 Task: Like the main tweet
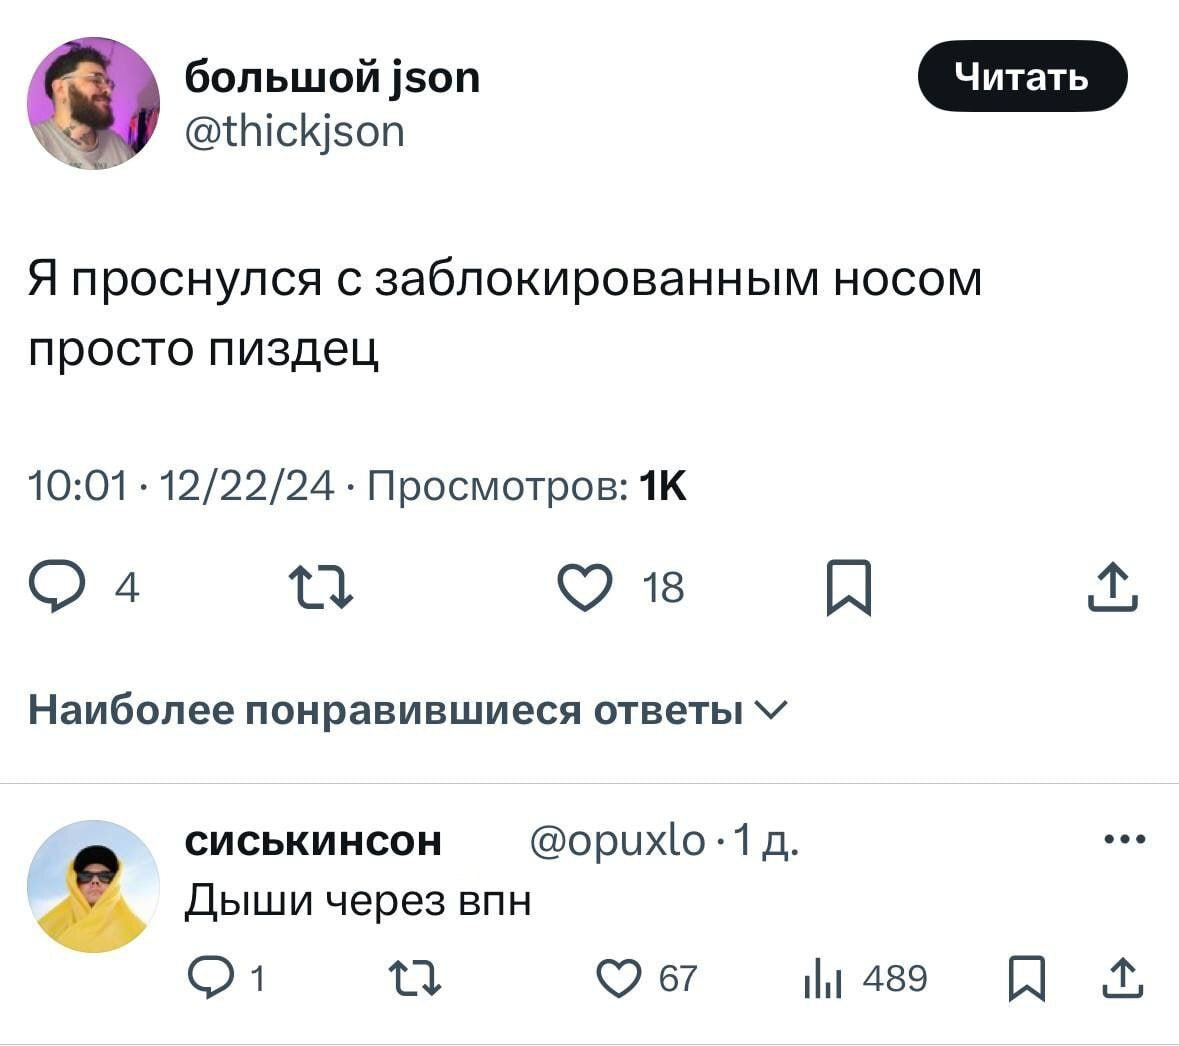click(x=584, y=587)
